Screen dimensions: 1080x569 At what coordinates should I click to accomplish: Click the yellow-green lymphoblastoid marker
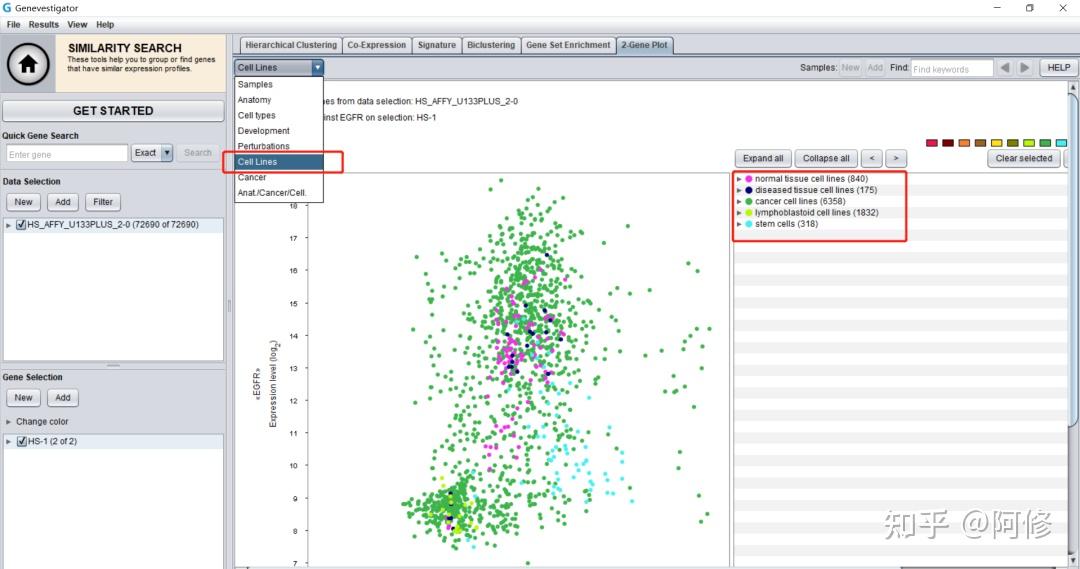tap(749, 213)
